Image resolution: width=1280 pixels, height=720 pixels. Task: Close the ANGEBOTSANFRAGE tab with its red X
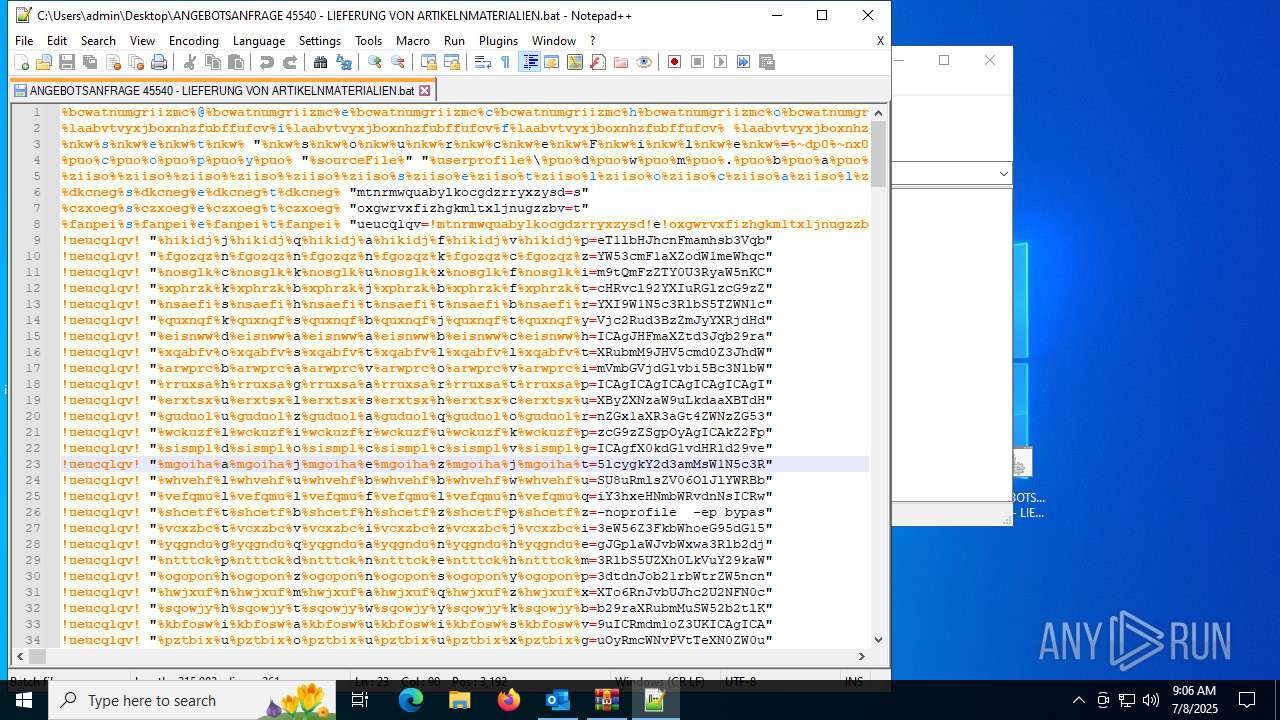425,90
